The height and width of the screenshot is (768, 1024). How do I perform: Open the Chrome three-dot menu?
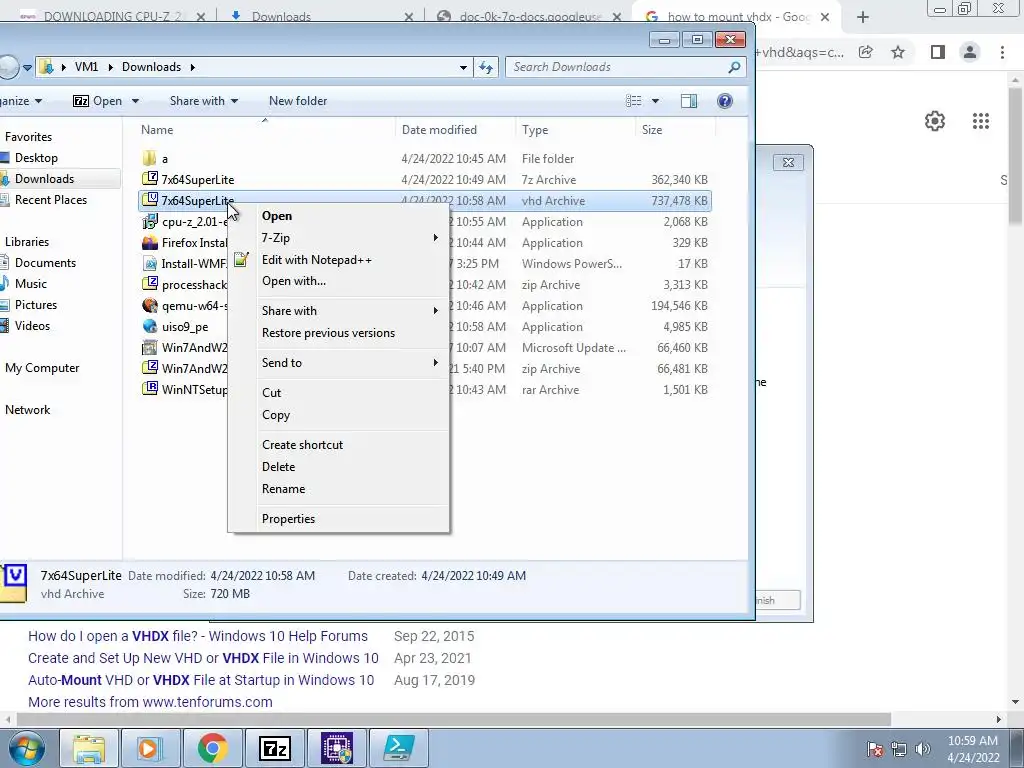(x=1002, y=52)
